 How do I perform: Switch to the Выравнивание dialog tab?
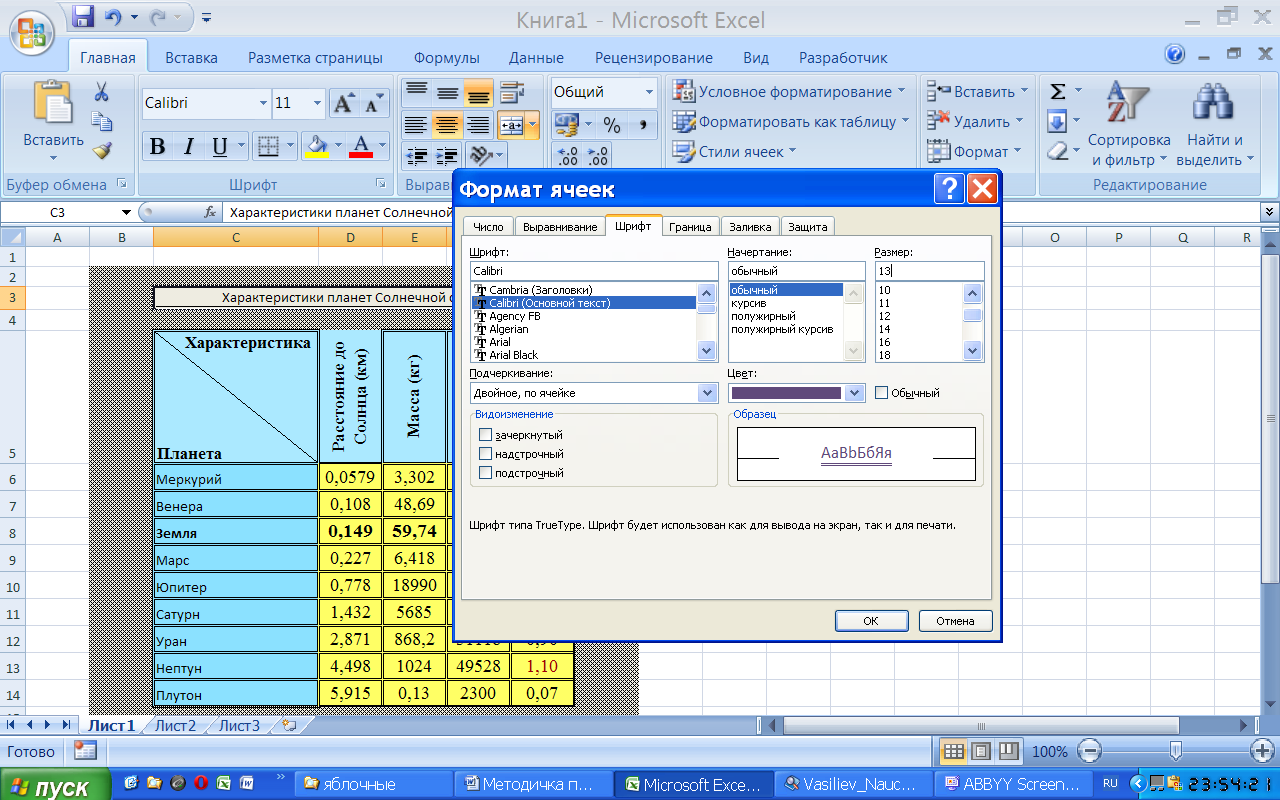[560, 227]
